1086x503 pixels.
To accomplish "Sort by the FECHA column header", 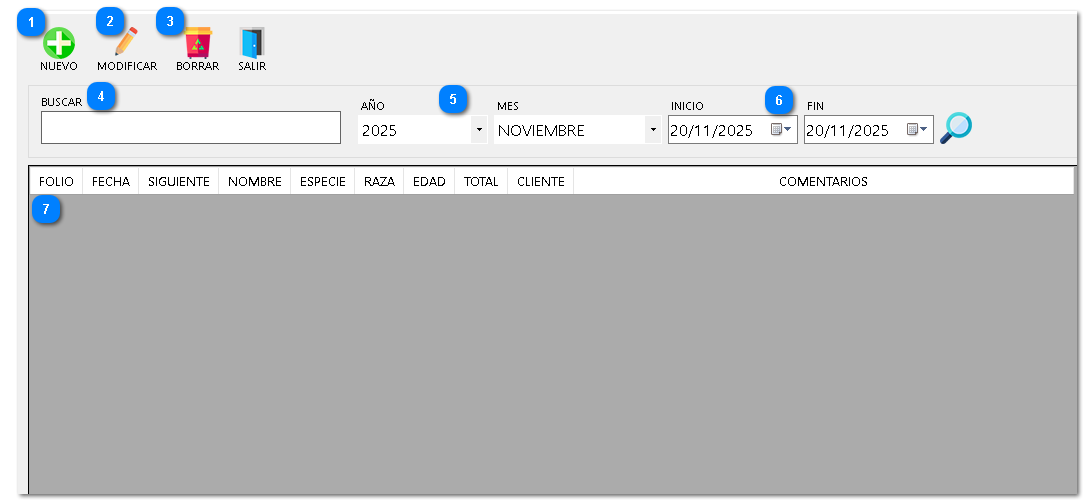I will 111,182.
